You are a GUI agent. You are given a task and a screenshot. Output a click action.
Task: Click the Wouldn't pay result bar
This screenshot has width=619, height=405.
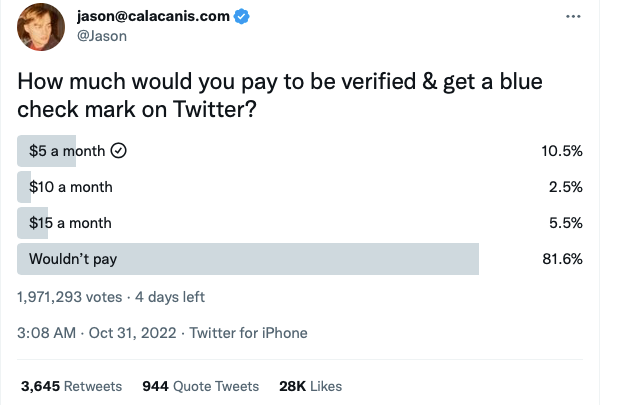300,259
